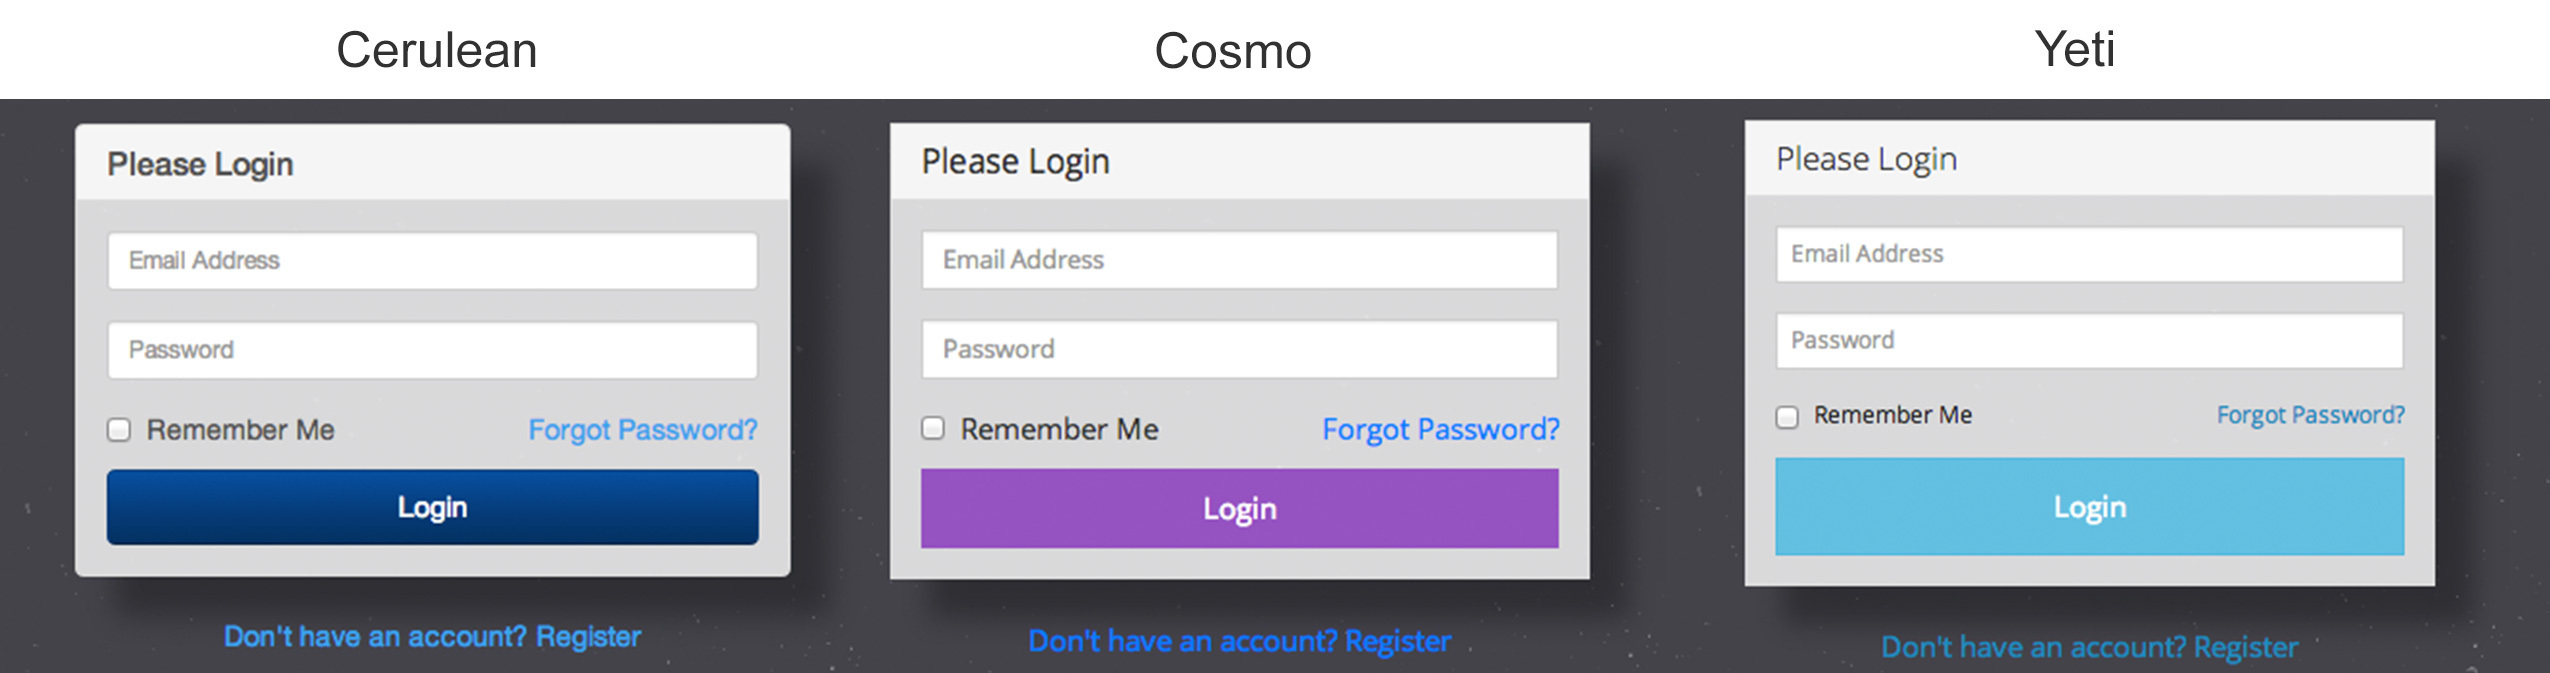Open Forgot Password link in Cerulean form
This screenshot has height=673, width=2550.
(x=642, y=430)
